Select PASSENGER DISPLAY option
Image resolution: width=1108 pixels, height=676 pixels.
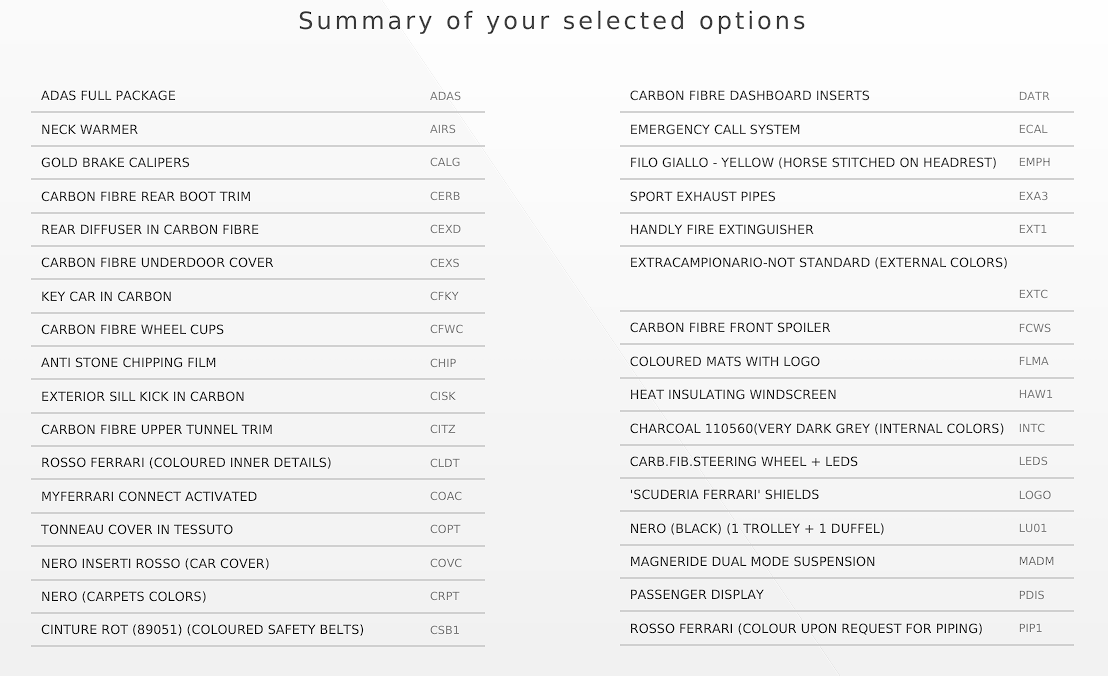pyautogui.click(x=847, y=595)
